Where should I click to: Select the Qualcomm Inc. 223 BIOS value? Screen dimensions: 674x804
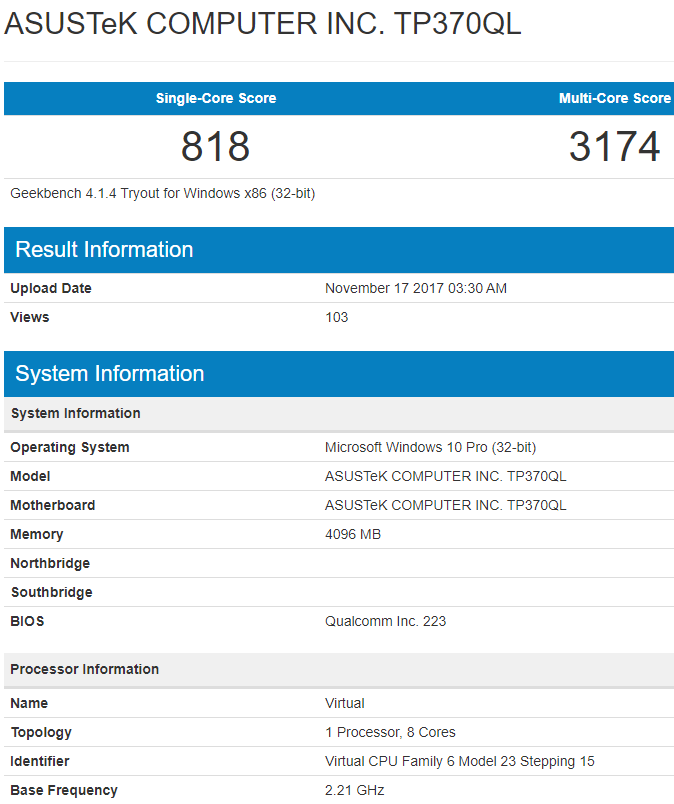click(x=386, y=621)
